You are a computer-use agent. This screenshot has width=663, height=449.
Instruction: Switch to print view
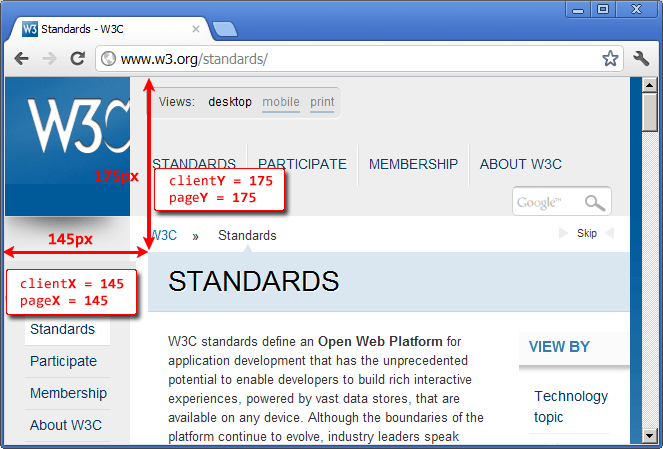[322, 102]
